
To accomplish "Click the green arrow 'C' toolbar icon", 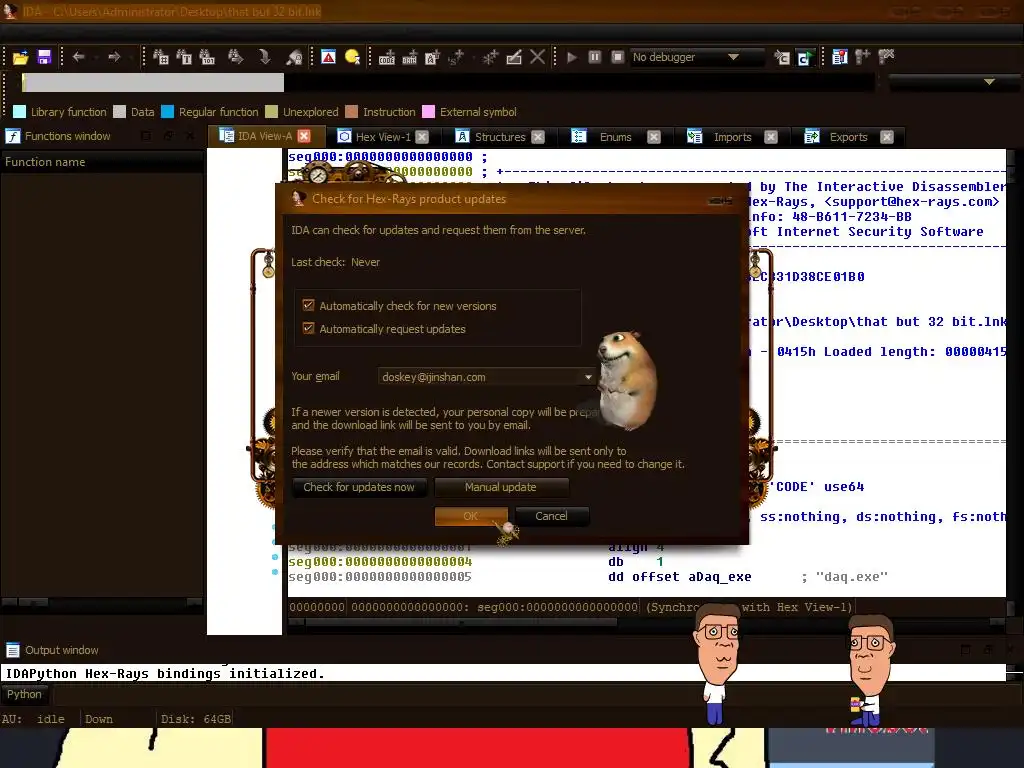I will point(805,57).
